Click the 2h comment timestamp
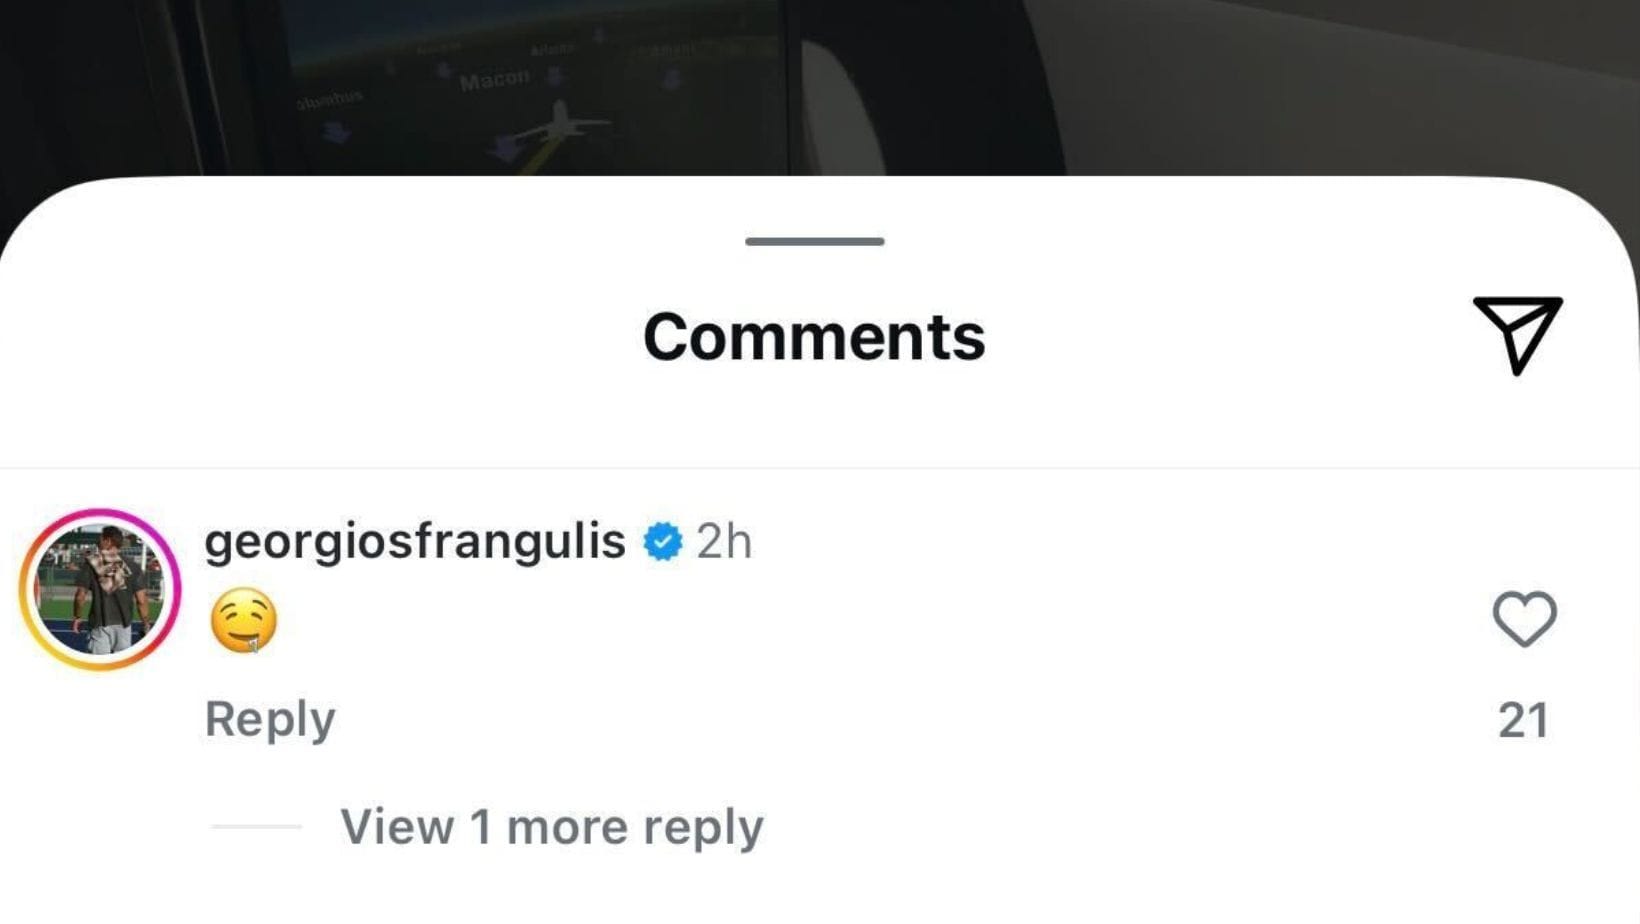Screen dimensions: 1640x924 pyautogui.click(x=724, y=542)
